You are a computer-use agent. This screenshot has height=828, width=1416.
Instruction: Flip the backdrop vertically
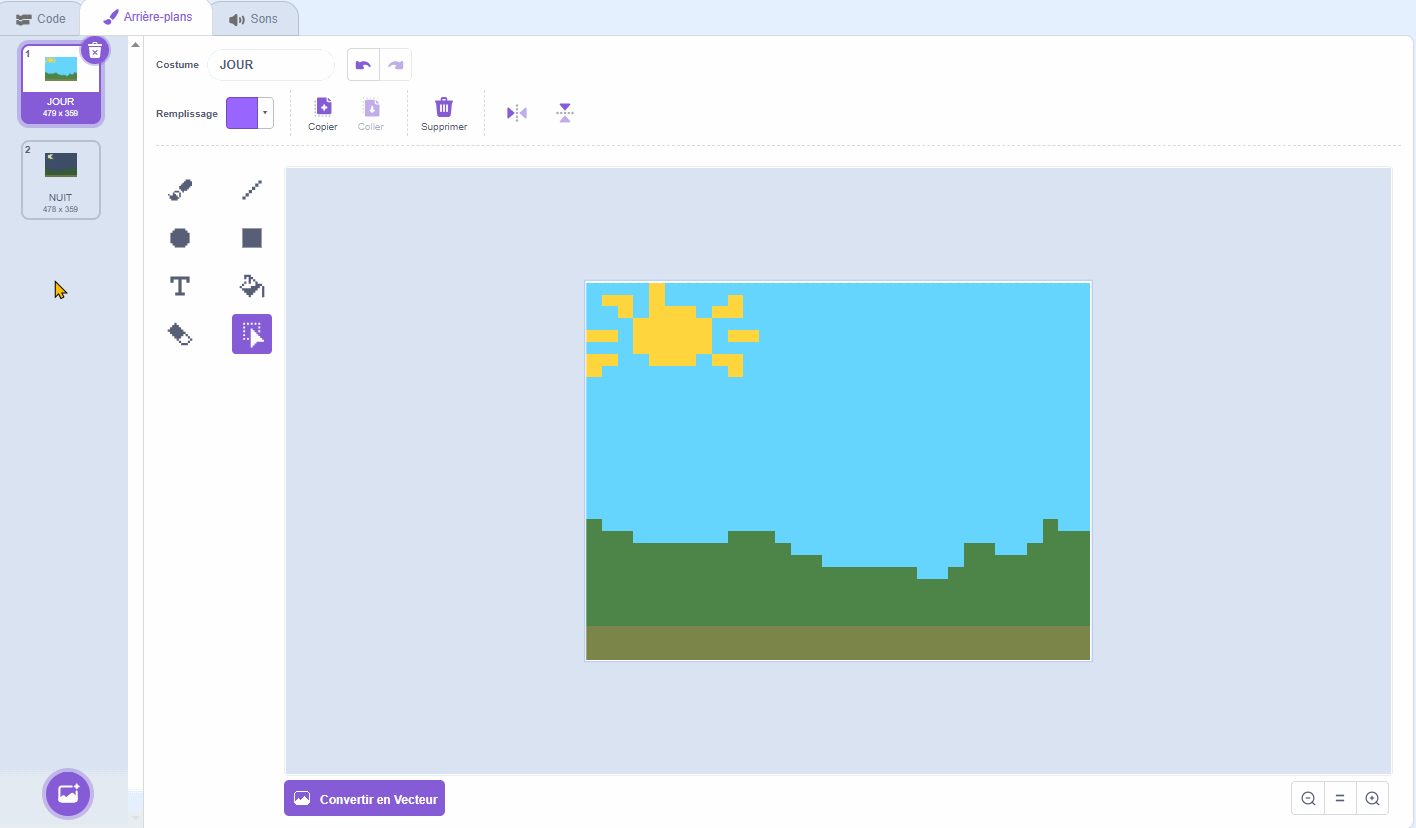coord(565,112)
